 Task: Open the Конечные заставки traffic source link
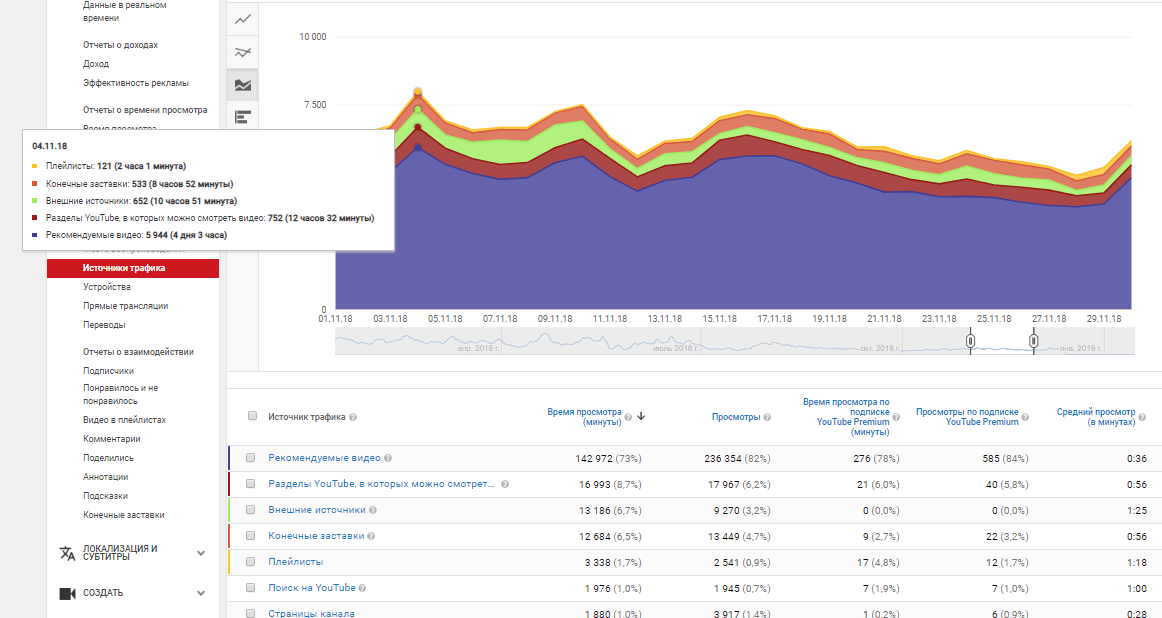click(x=316, y=536)
